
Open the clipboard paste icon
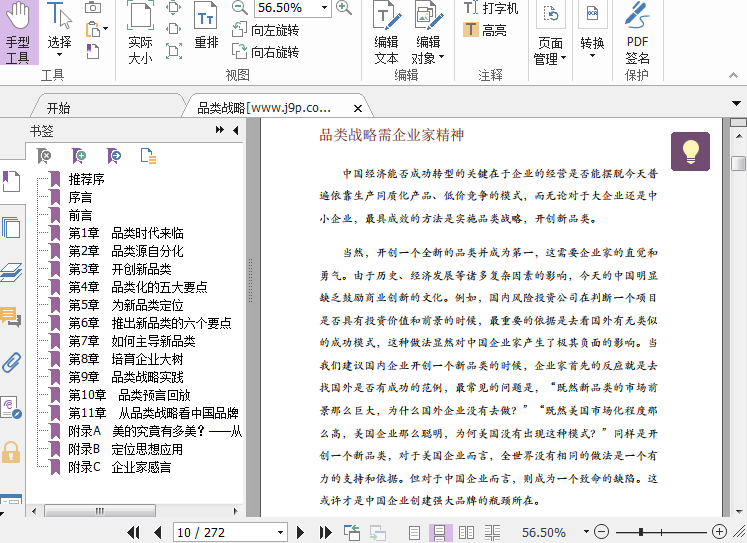(x=93, y=30)
